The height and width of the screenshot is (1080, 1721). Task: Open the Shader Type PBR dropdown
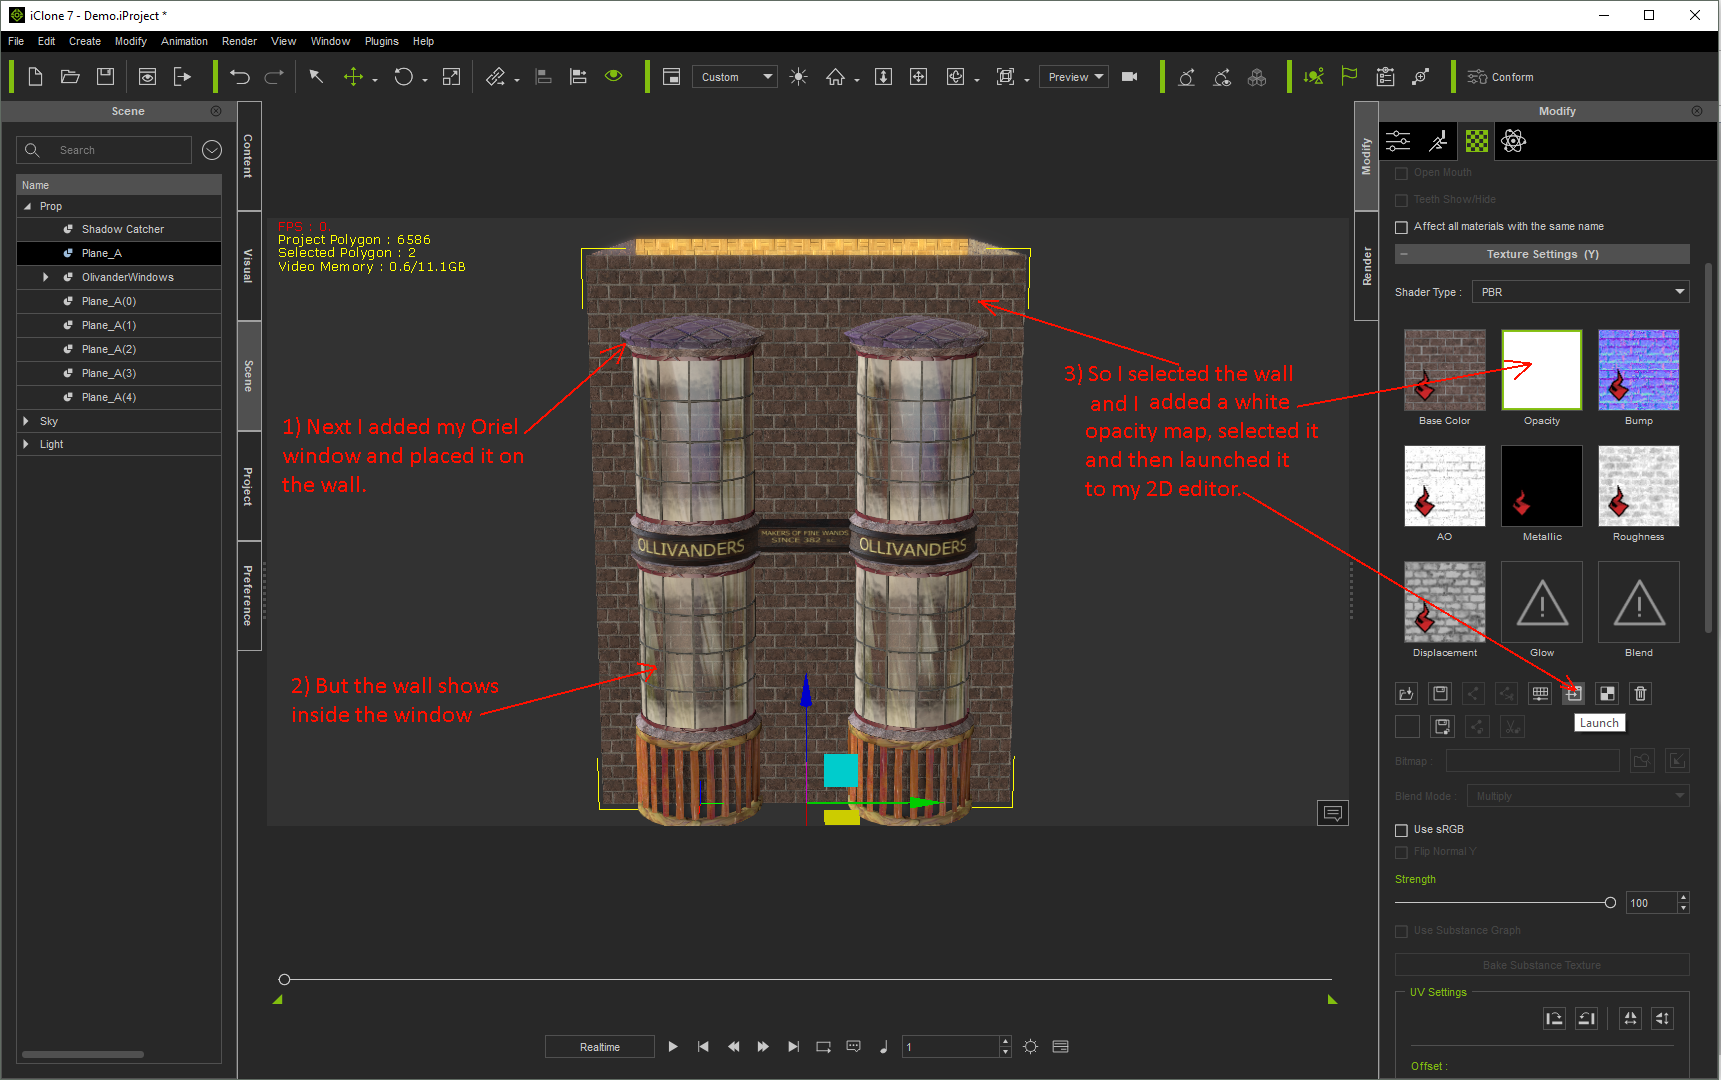(x=1581, y=292)
